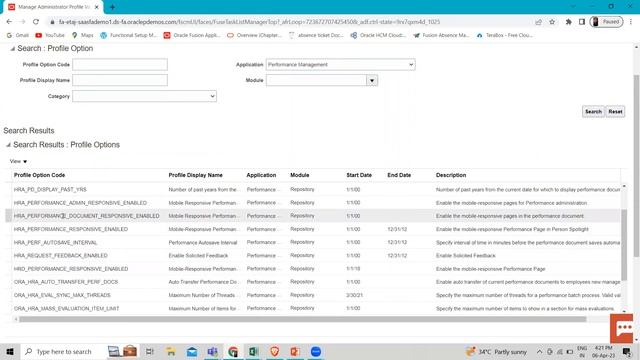The height and width of the screenshot is (360, 640).
Task: Open the absence ticket Doc... bookmark
Action: (x=316, y=36)
